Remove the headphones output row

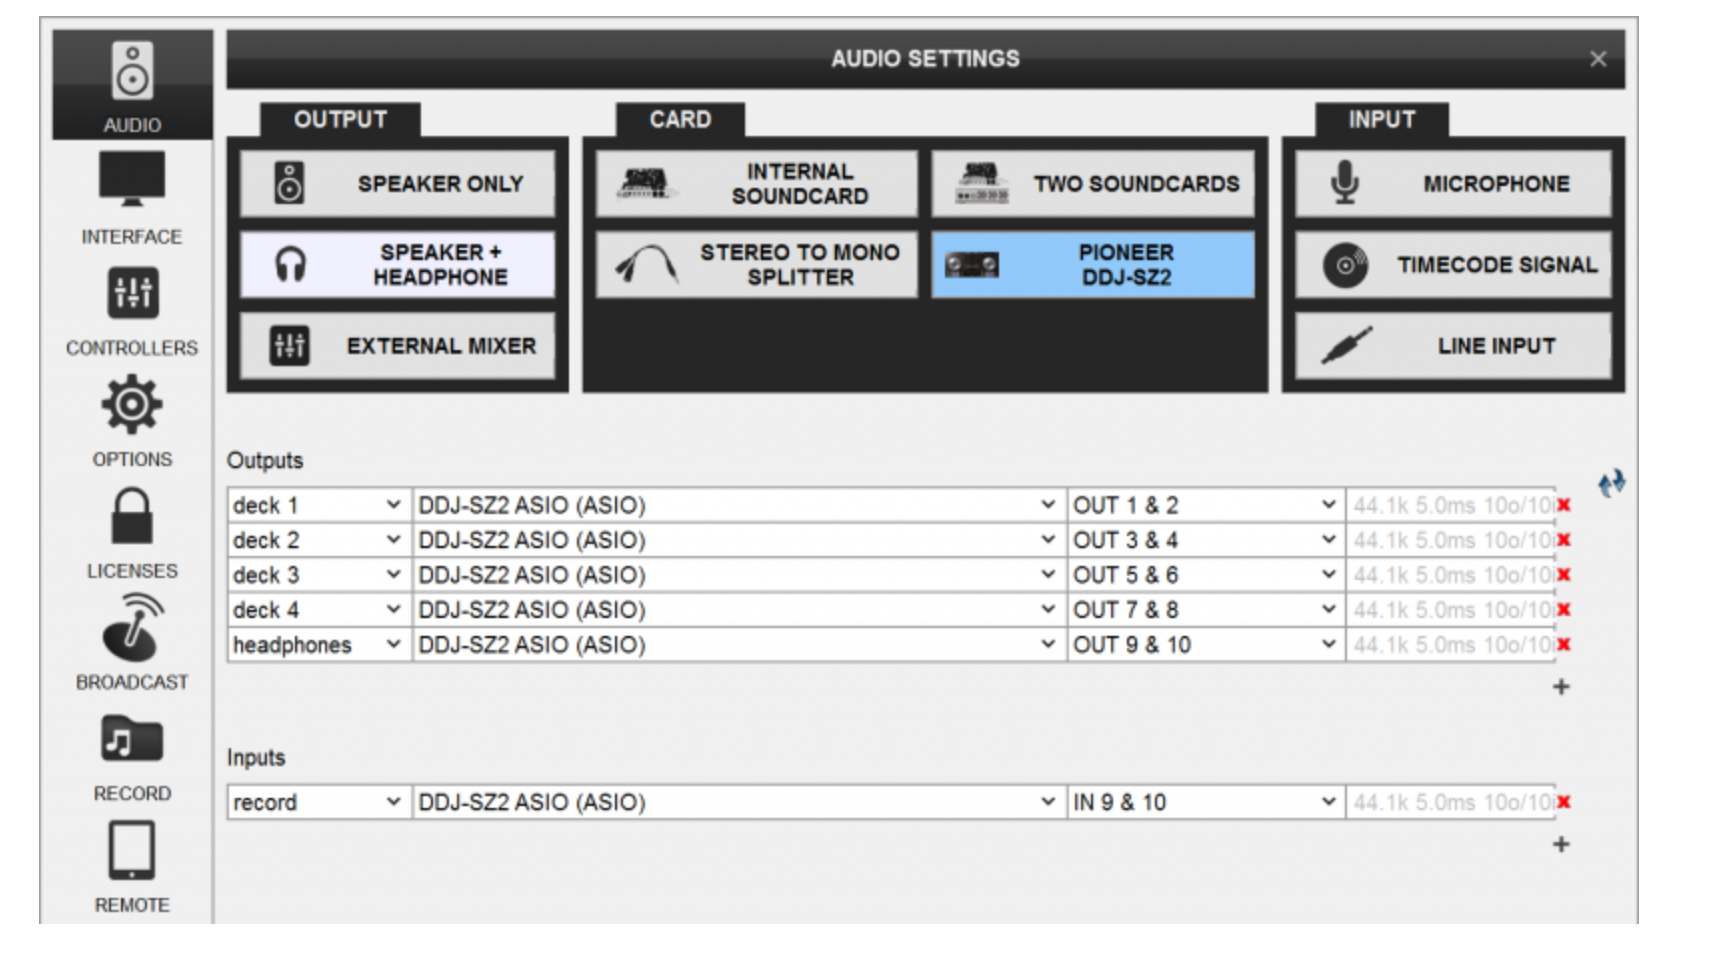pyautogui.click(x=1564, y=645)
